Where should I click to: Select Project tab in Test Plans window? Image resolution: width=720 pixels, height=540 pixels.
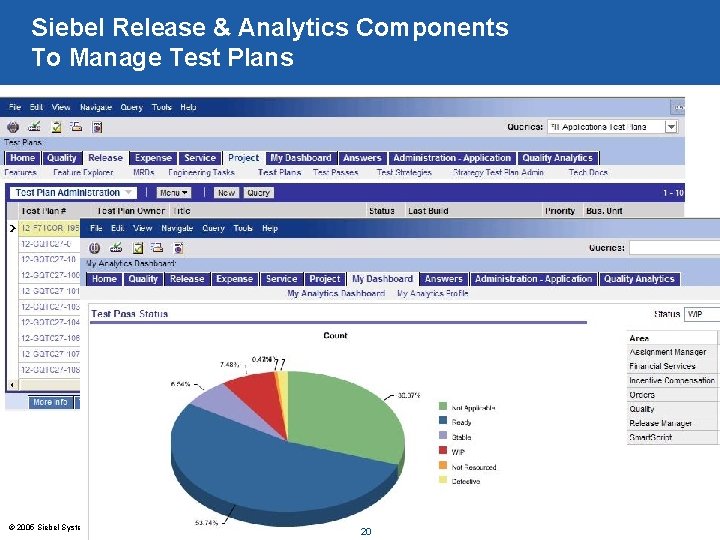(x=243, y=158)
